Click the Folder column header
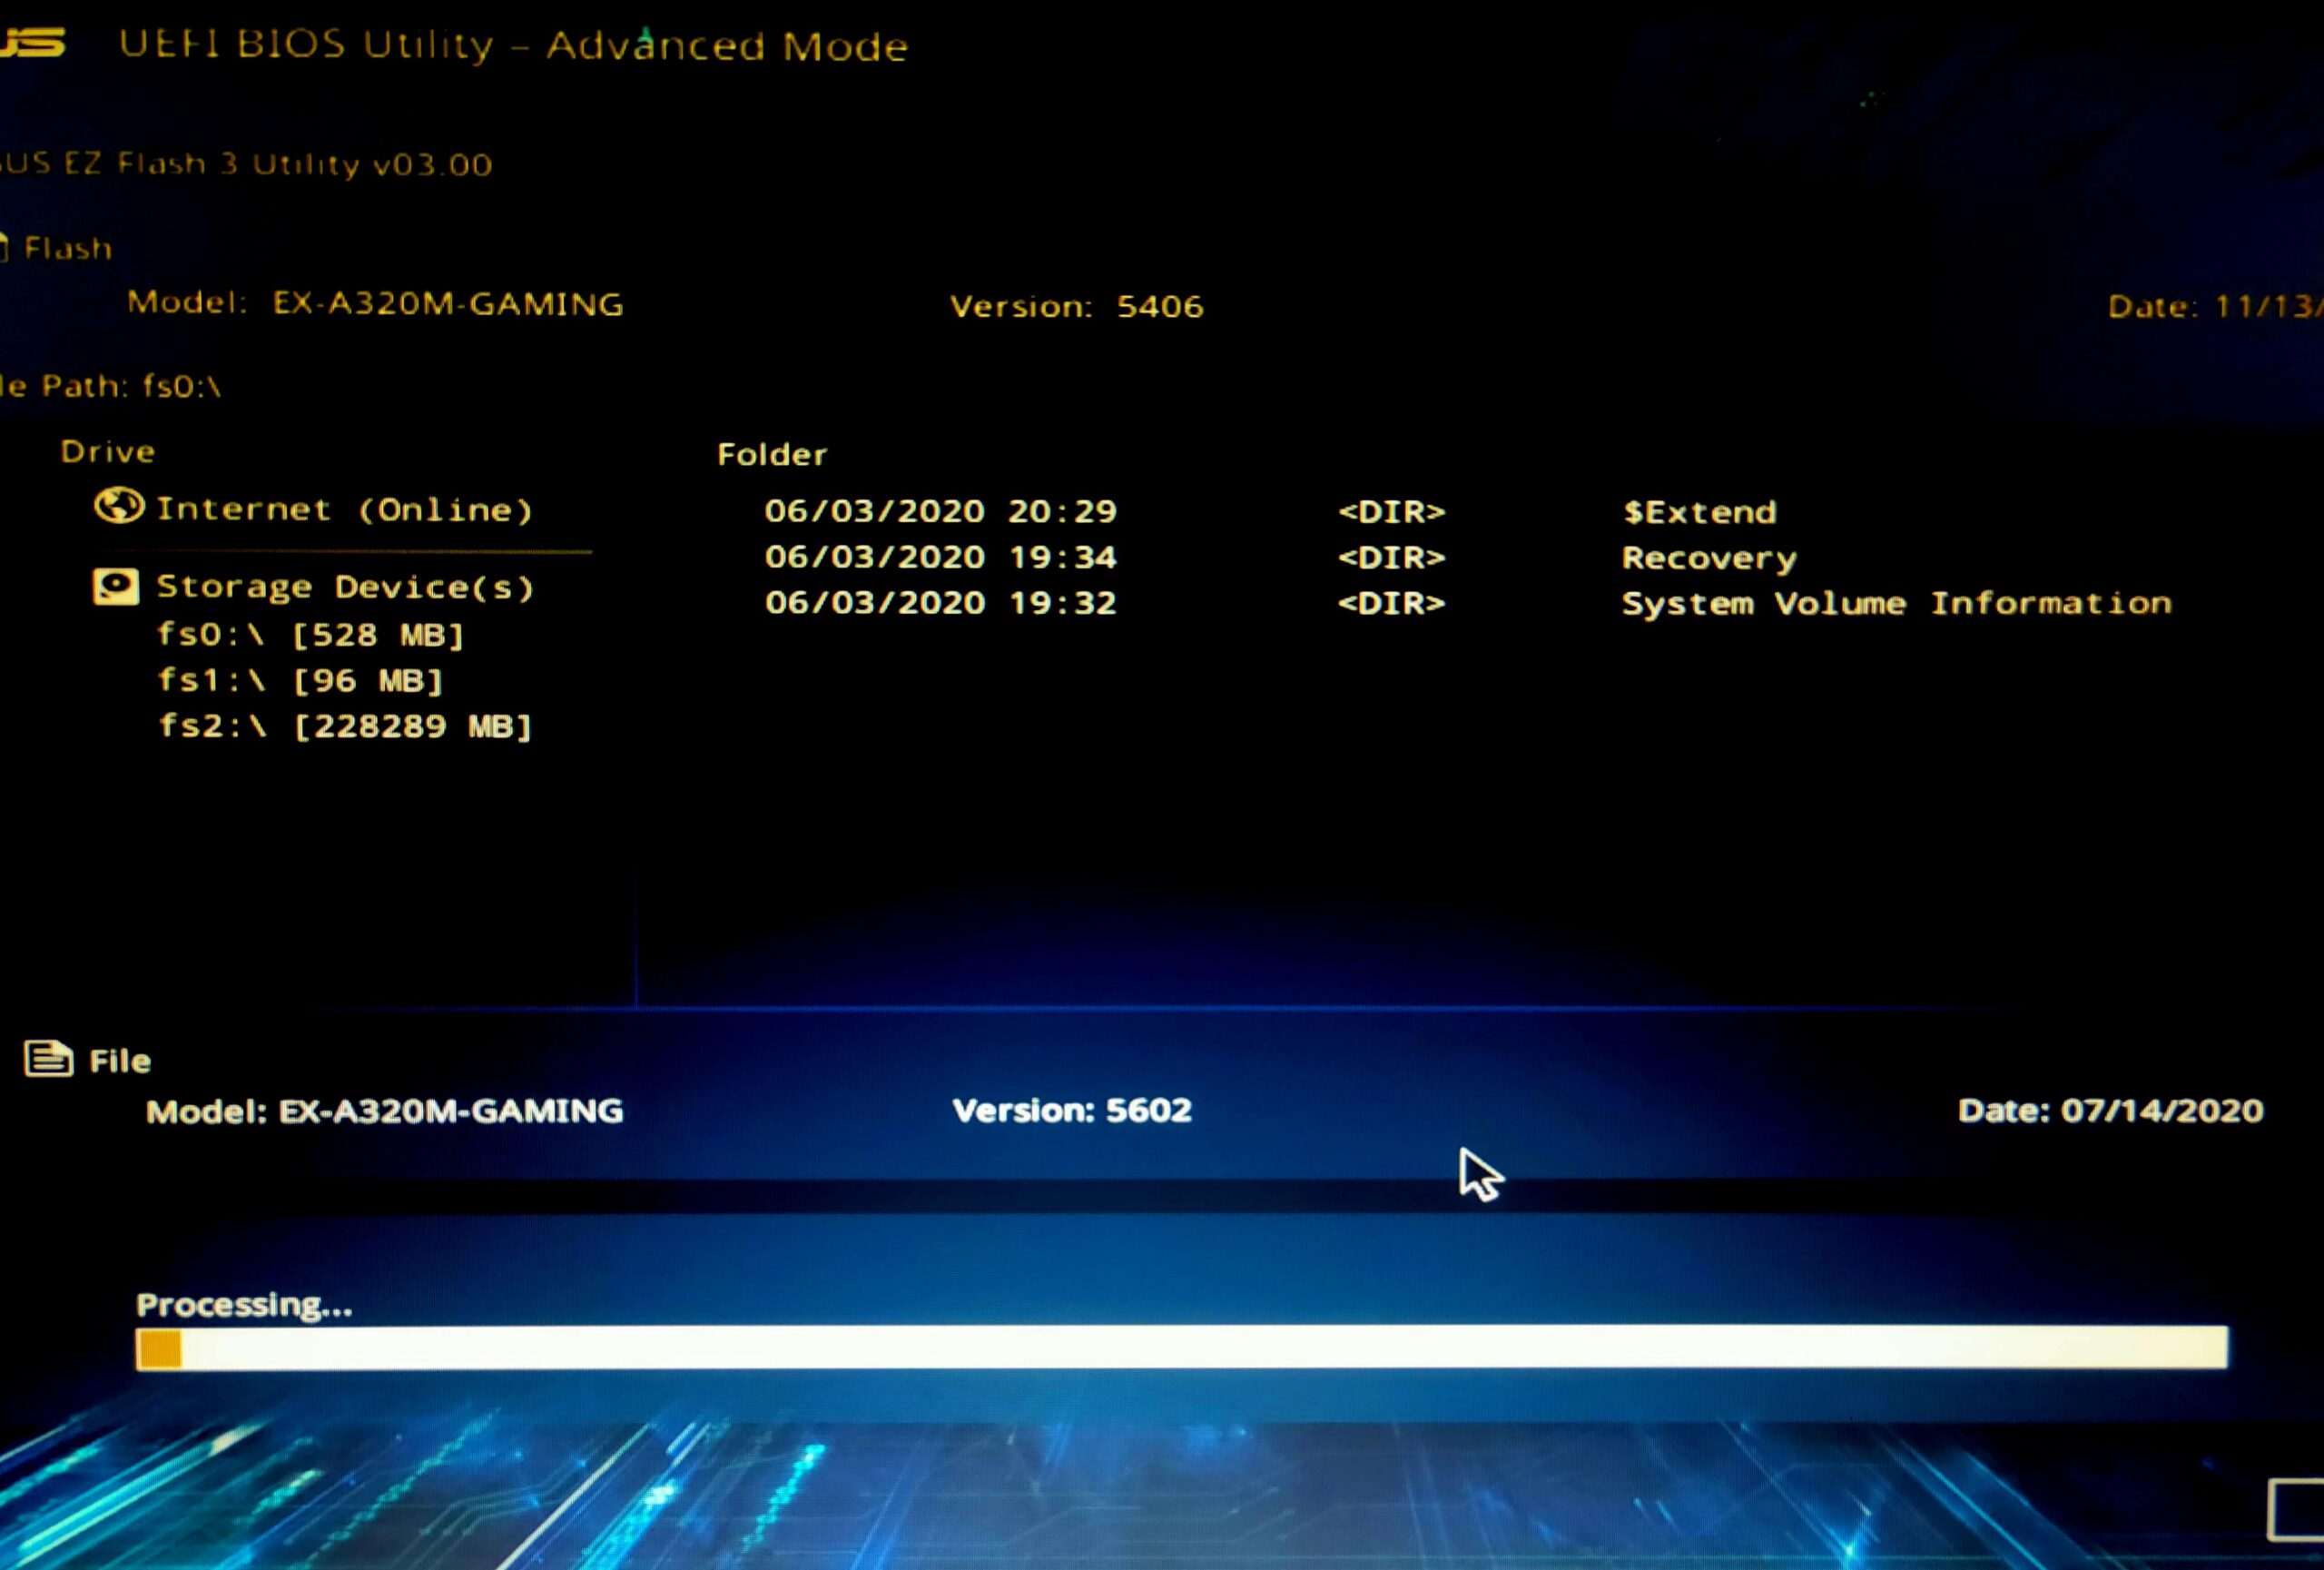2324x1570 pixels. [x=773, y=455]
